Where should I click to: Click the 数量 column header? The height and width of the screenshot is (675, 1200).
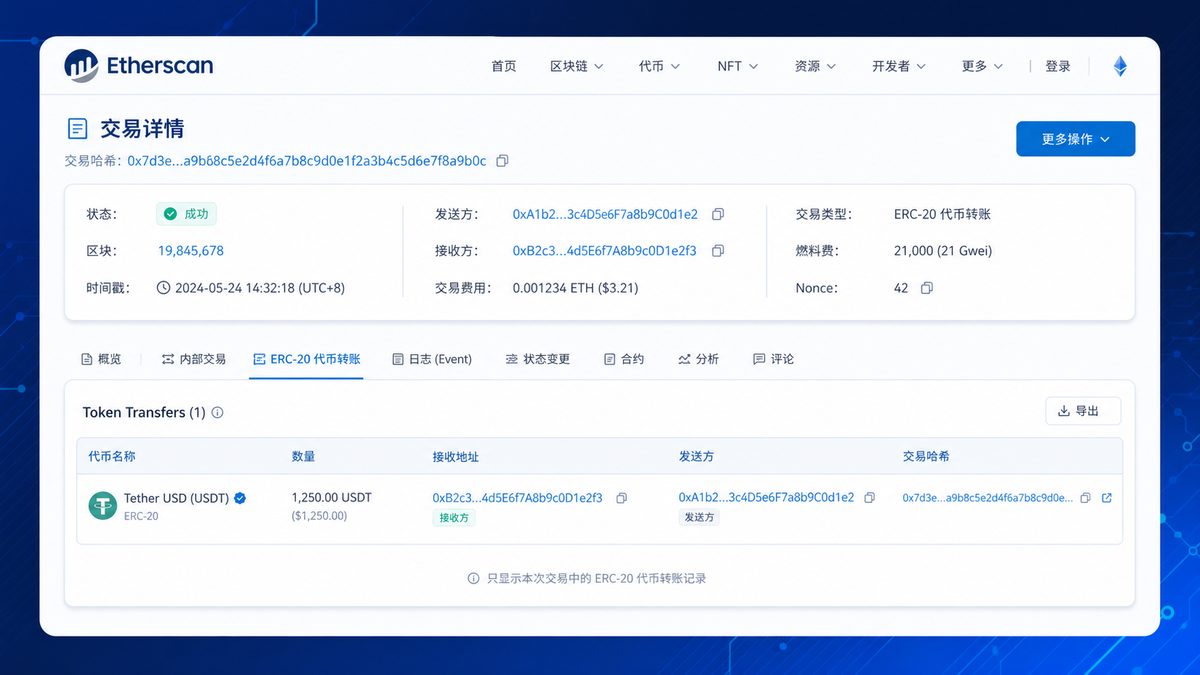point(303,456)
